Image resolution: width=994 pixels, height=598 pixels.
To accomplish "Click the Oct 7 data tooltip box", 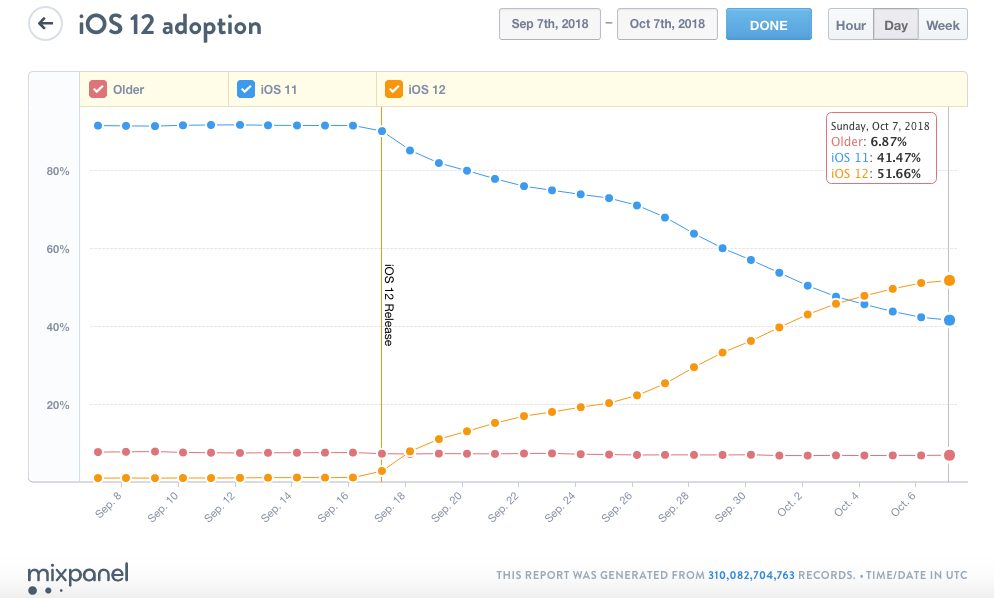I will pyautogui.click(x=880, y=148).
